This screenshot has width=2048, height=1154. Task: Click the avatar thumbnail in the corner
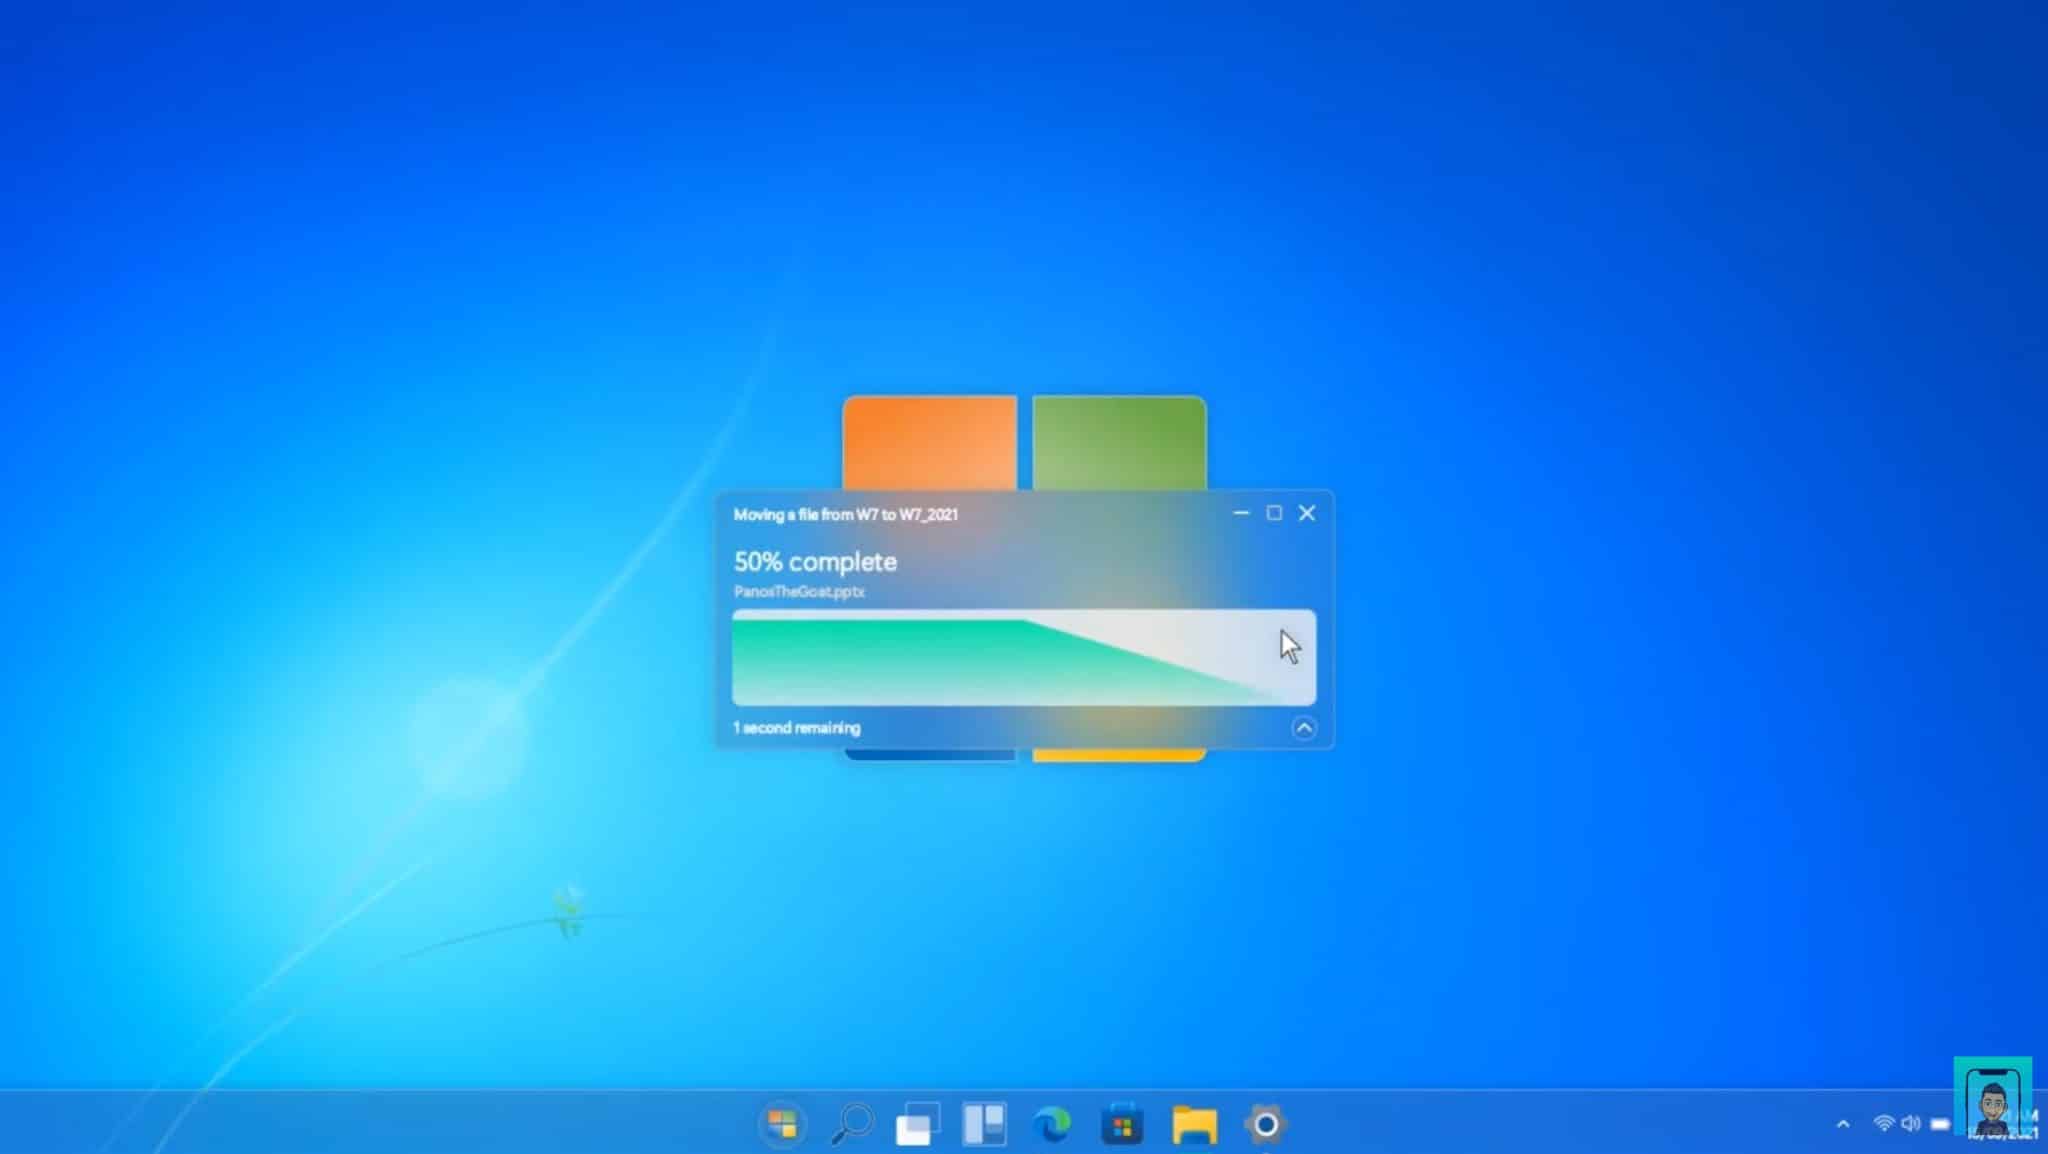point(1992,1097)
